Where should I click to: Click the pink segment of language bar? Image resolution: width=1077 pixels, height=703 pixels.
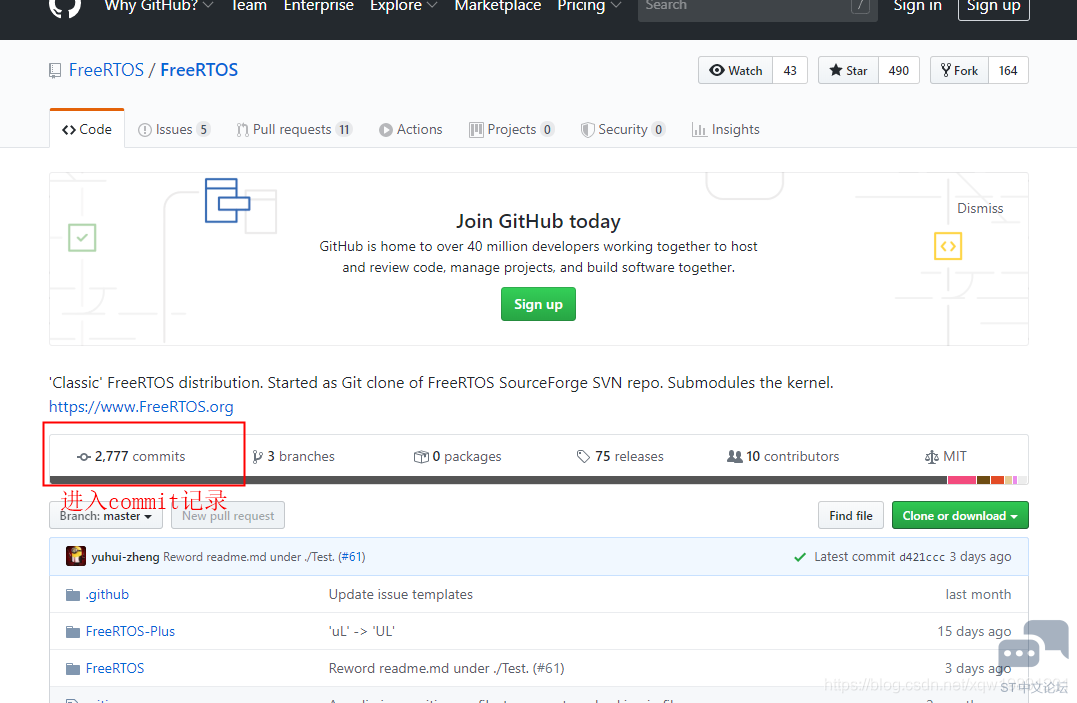[962, 480]
